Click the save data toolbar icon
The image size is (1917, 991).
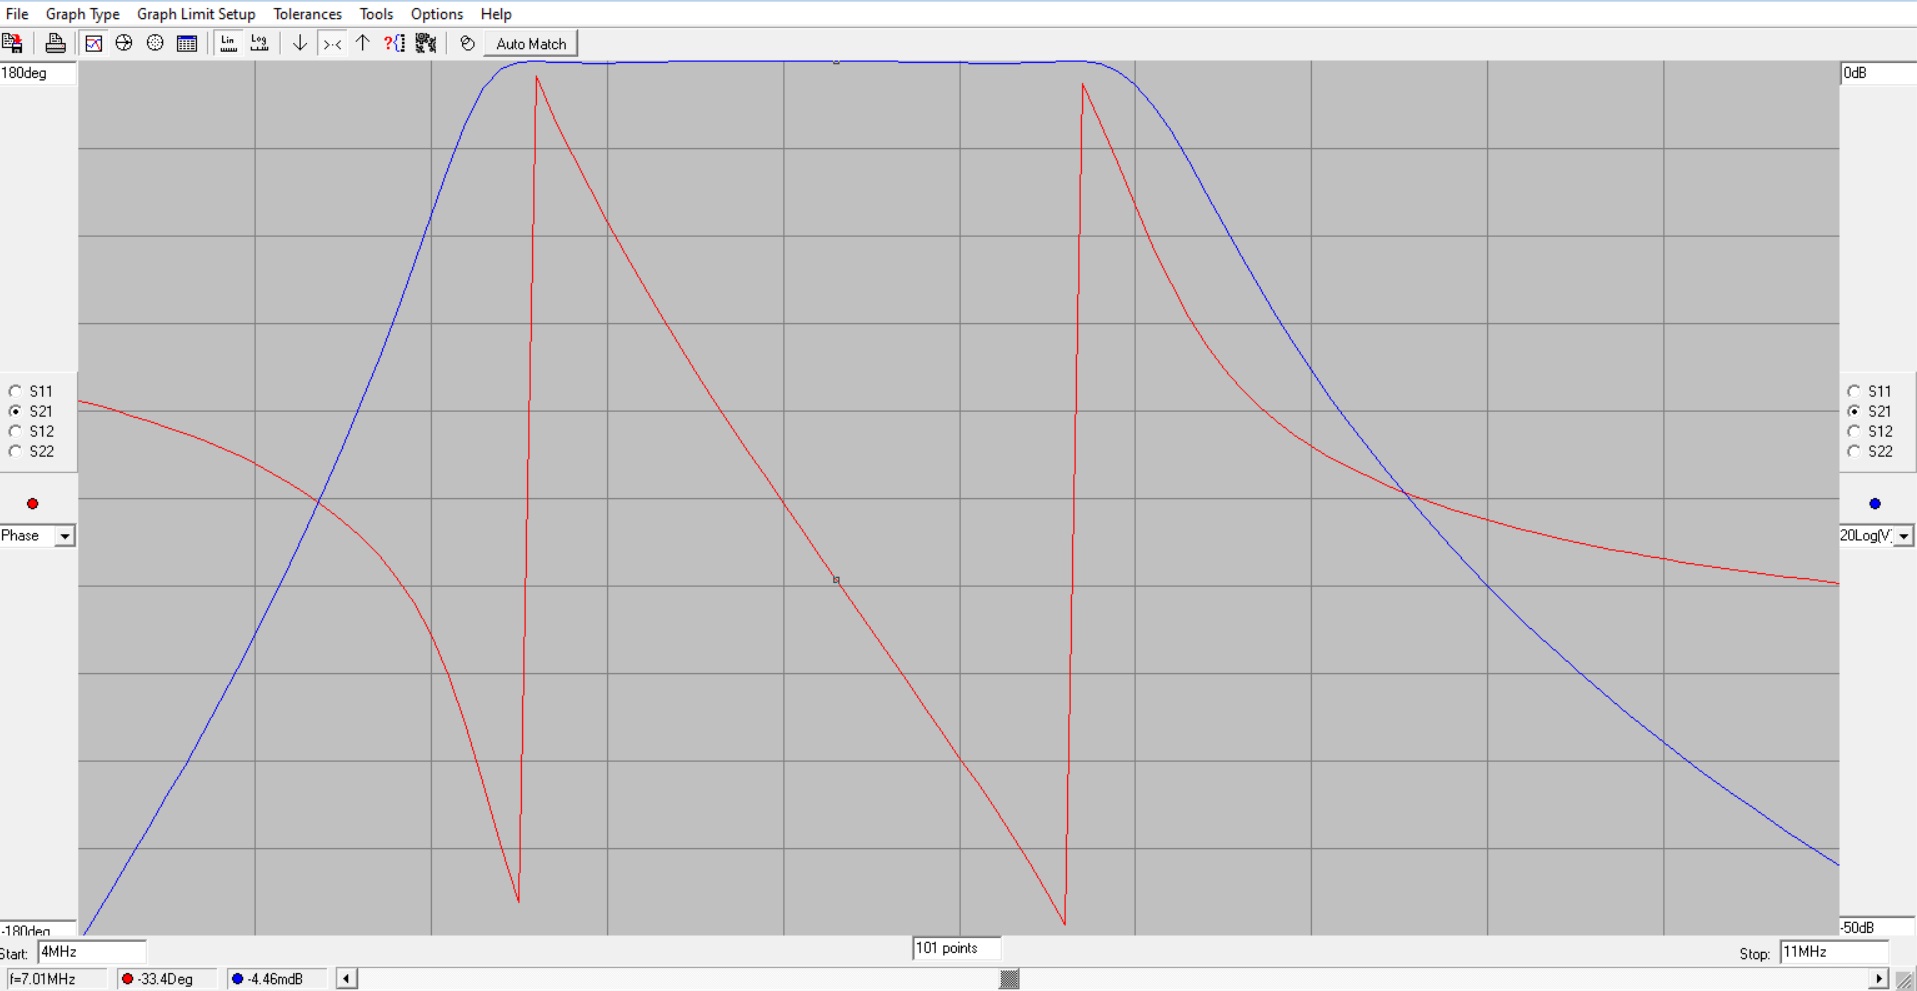pos(13,43)
